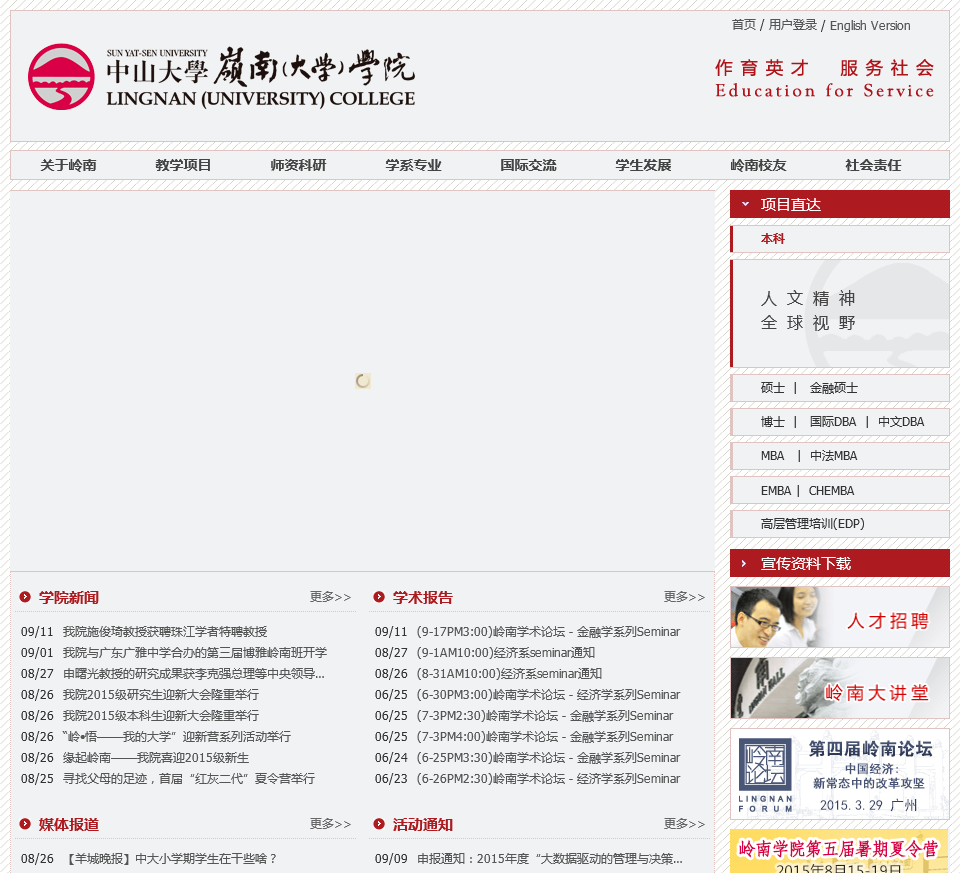The image size is (960, 873).
Task: Click the bullet icon beside 活动通知
Action: (x=379, y=824)
